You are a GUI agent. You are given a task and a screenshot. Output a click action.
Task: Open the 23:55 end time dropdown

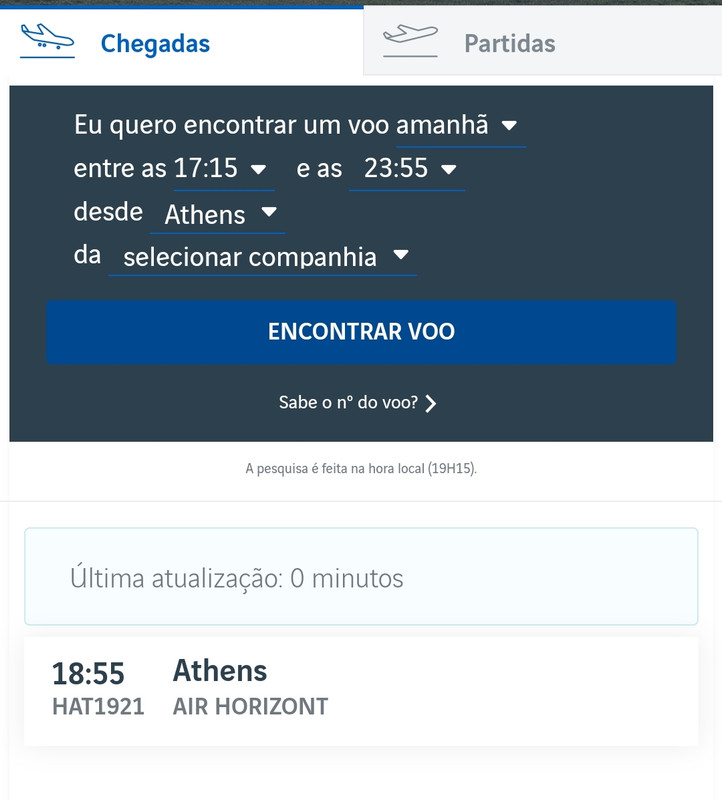pos(407,168)
